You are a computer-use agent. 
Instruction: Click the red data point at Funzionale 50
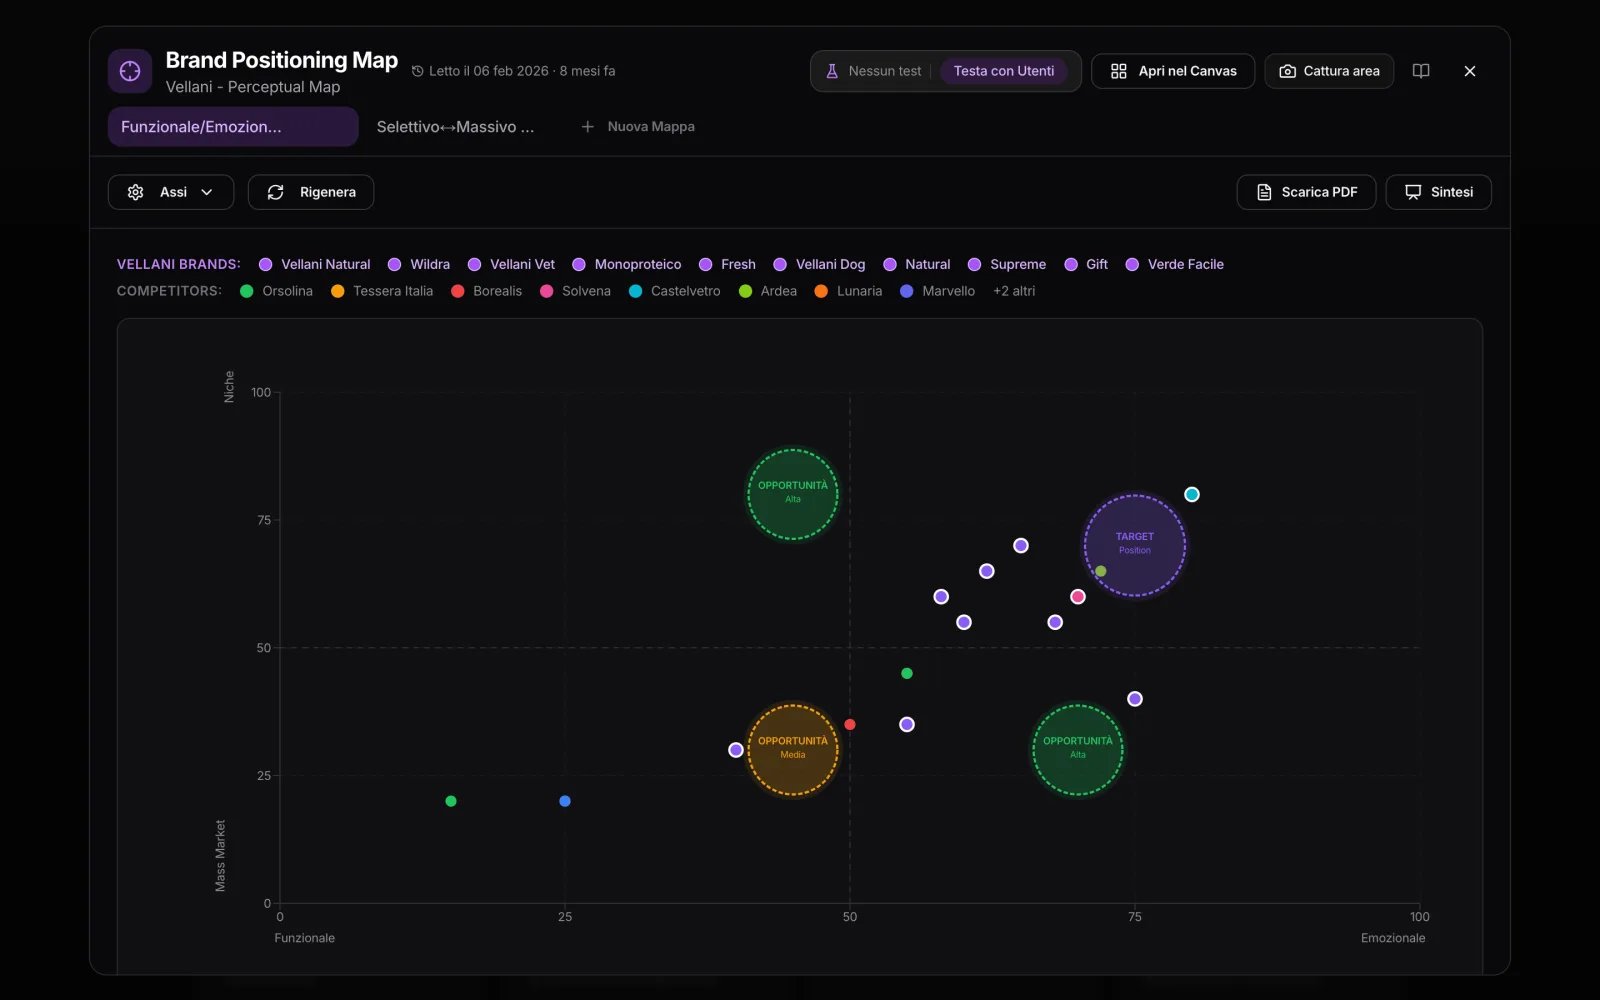tap(850, 724)
